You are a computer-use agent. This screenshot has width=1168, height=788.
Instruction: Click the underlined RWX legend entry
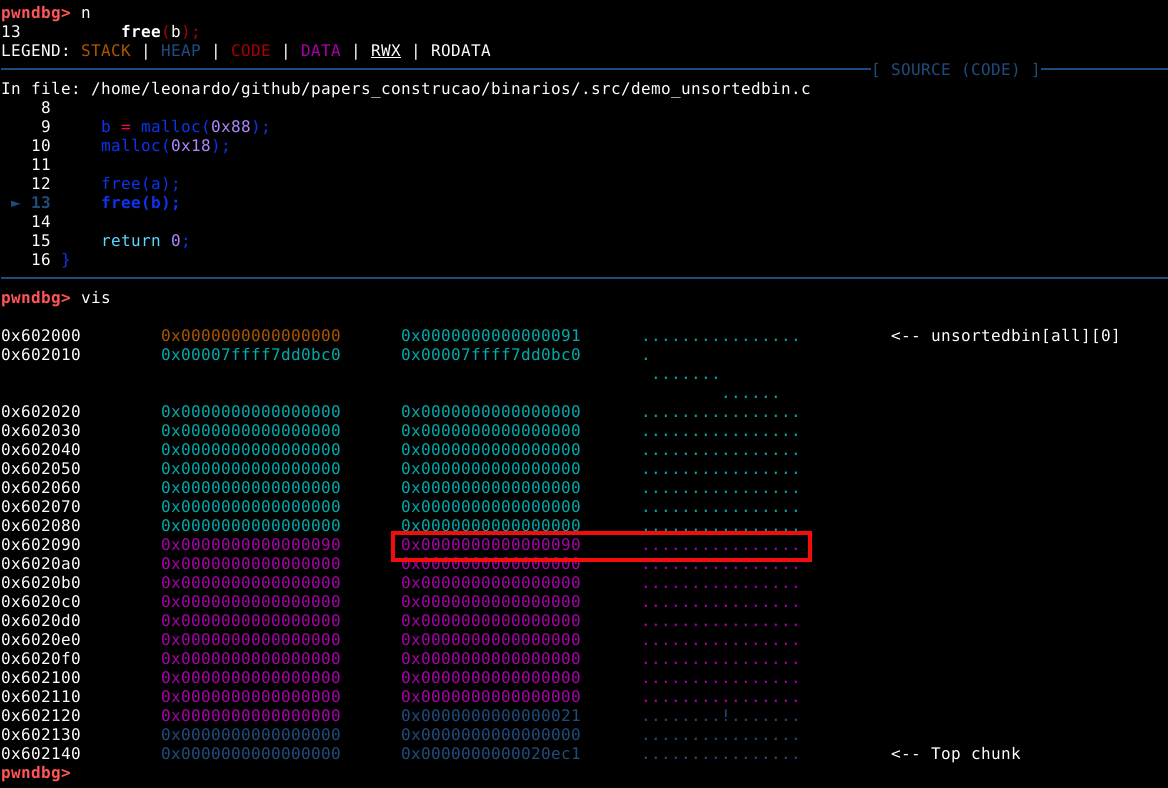click(385, 51)
